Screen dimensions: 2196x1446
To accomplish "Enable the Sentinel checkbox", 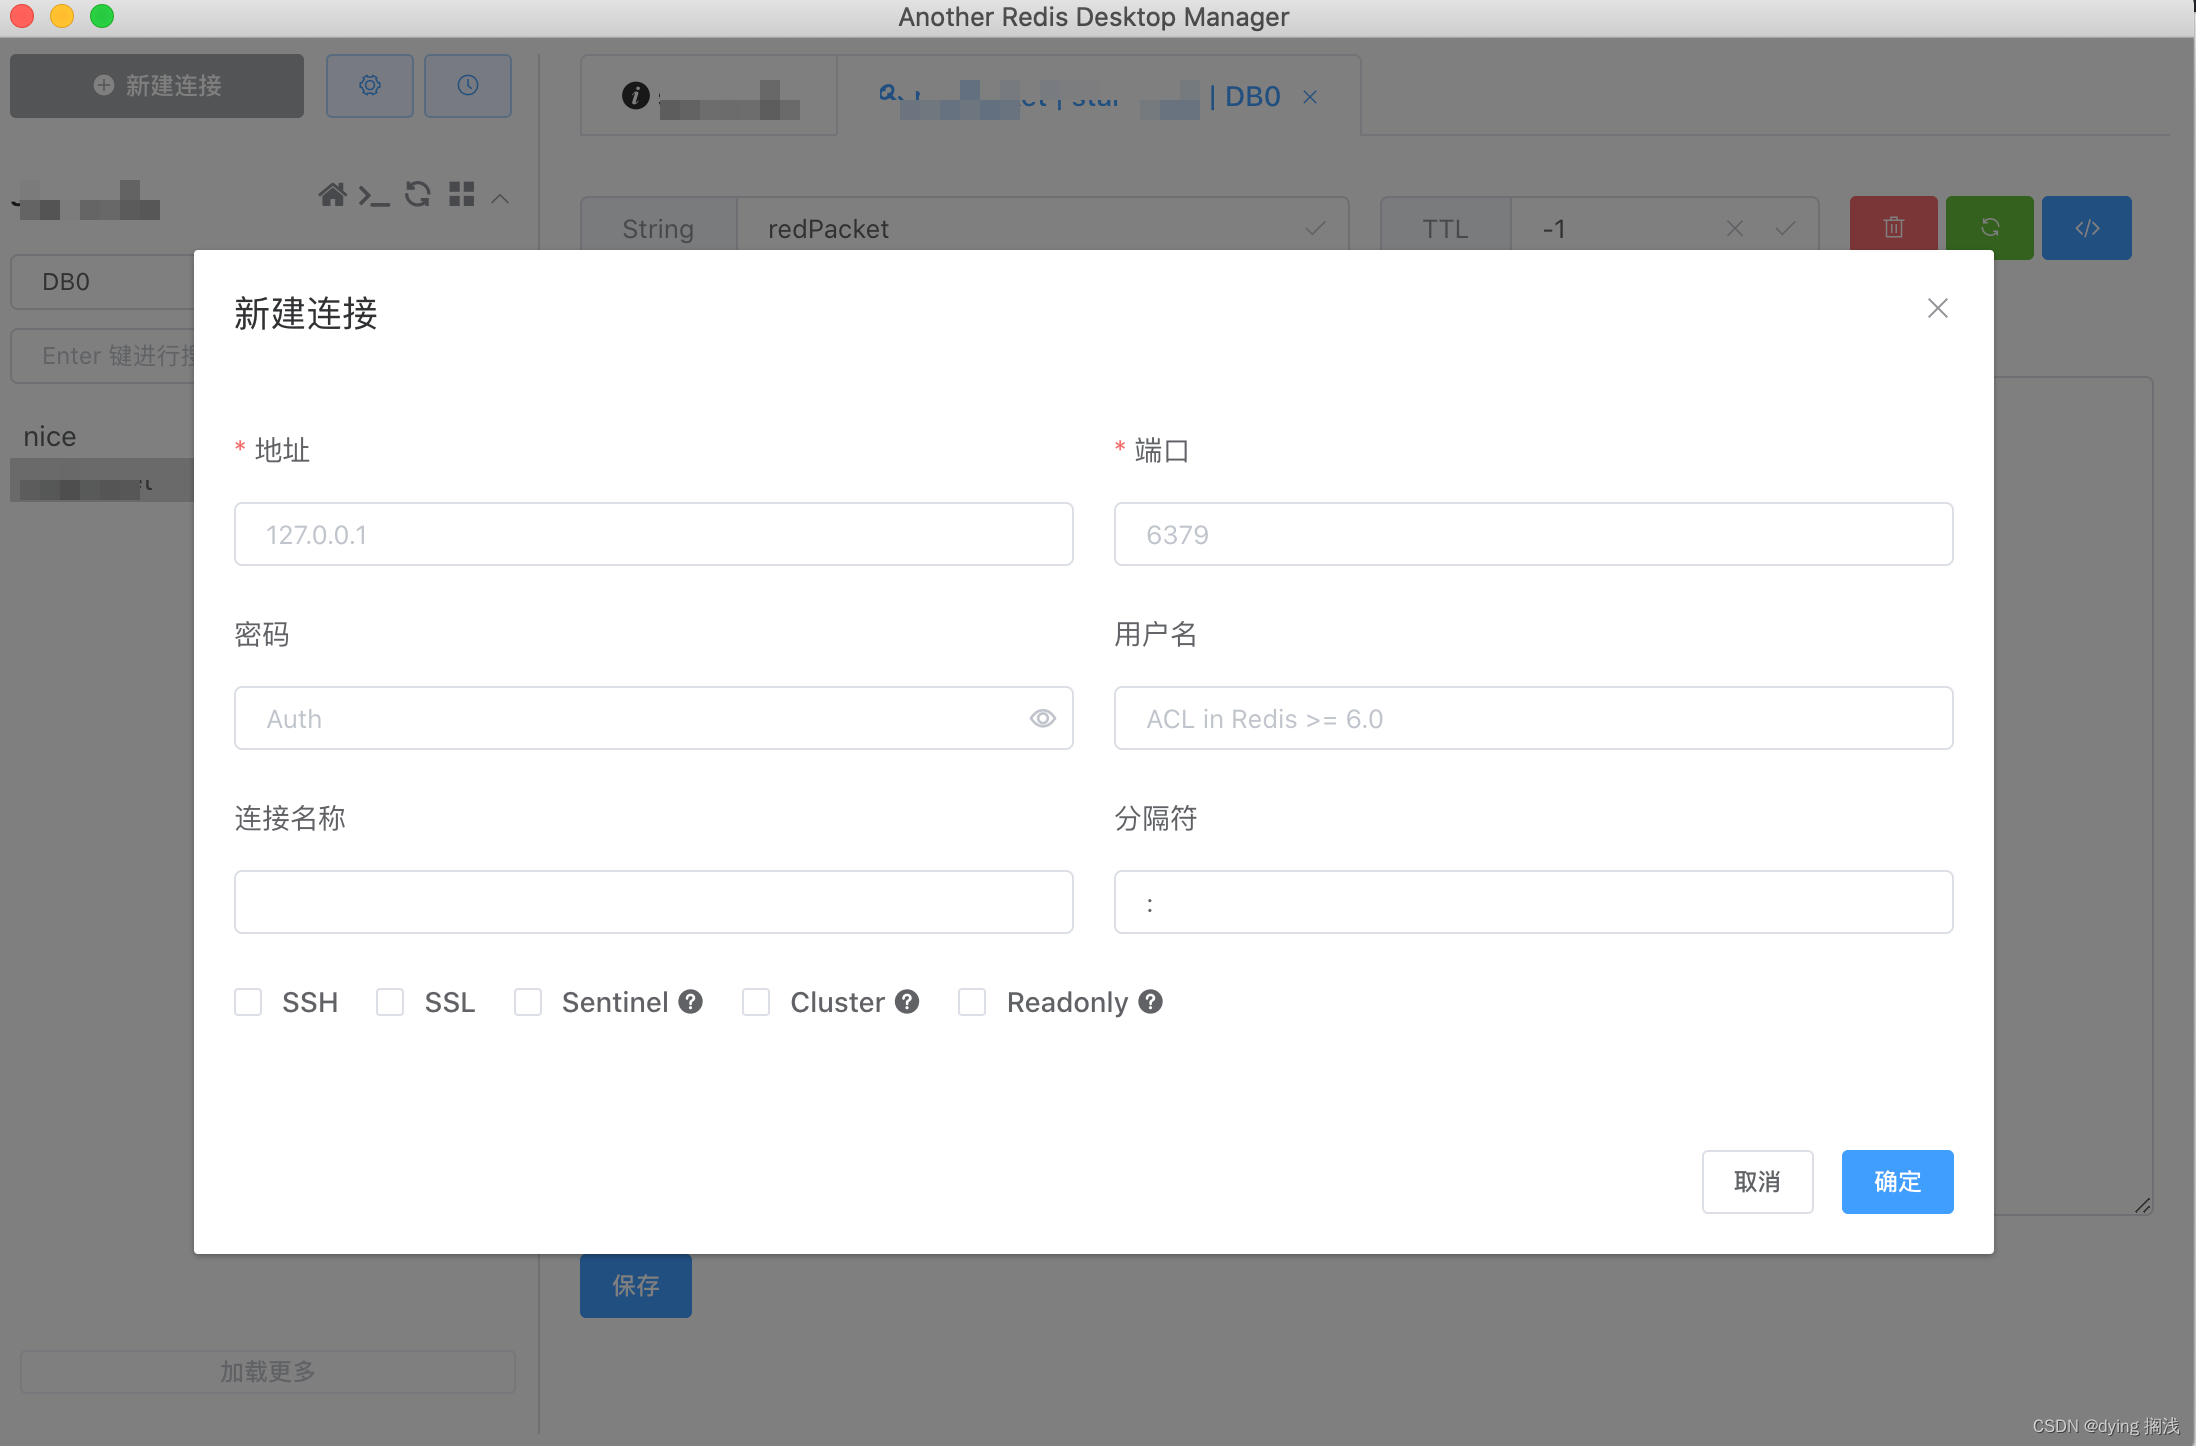I will pos(528,1002).
